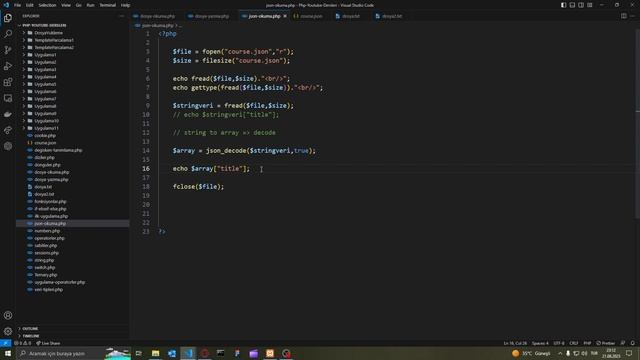Open the Accounts menu icon
Viewport: 640px width, 360px height.
click(8, 315)
